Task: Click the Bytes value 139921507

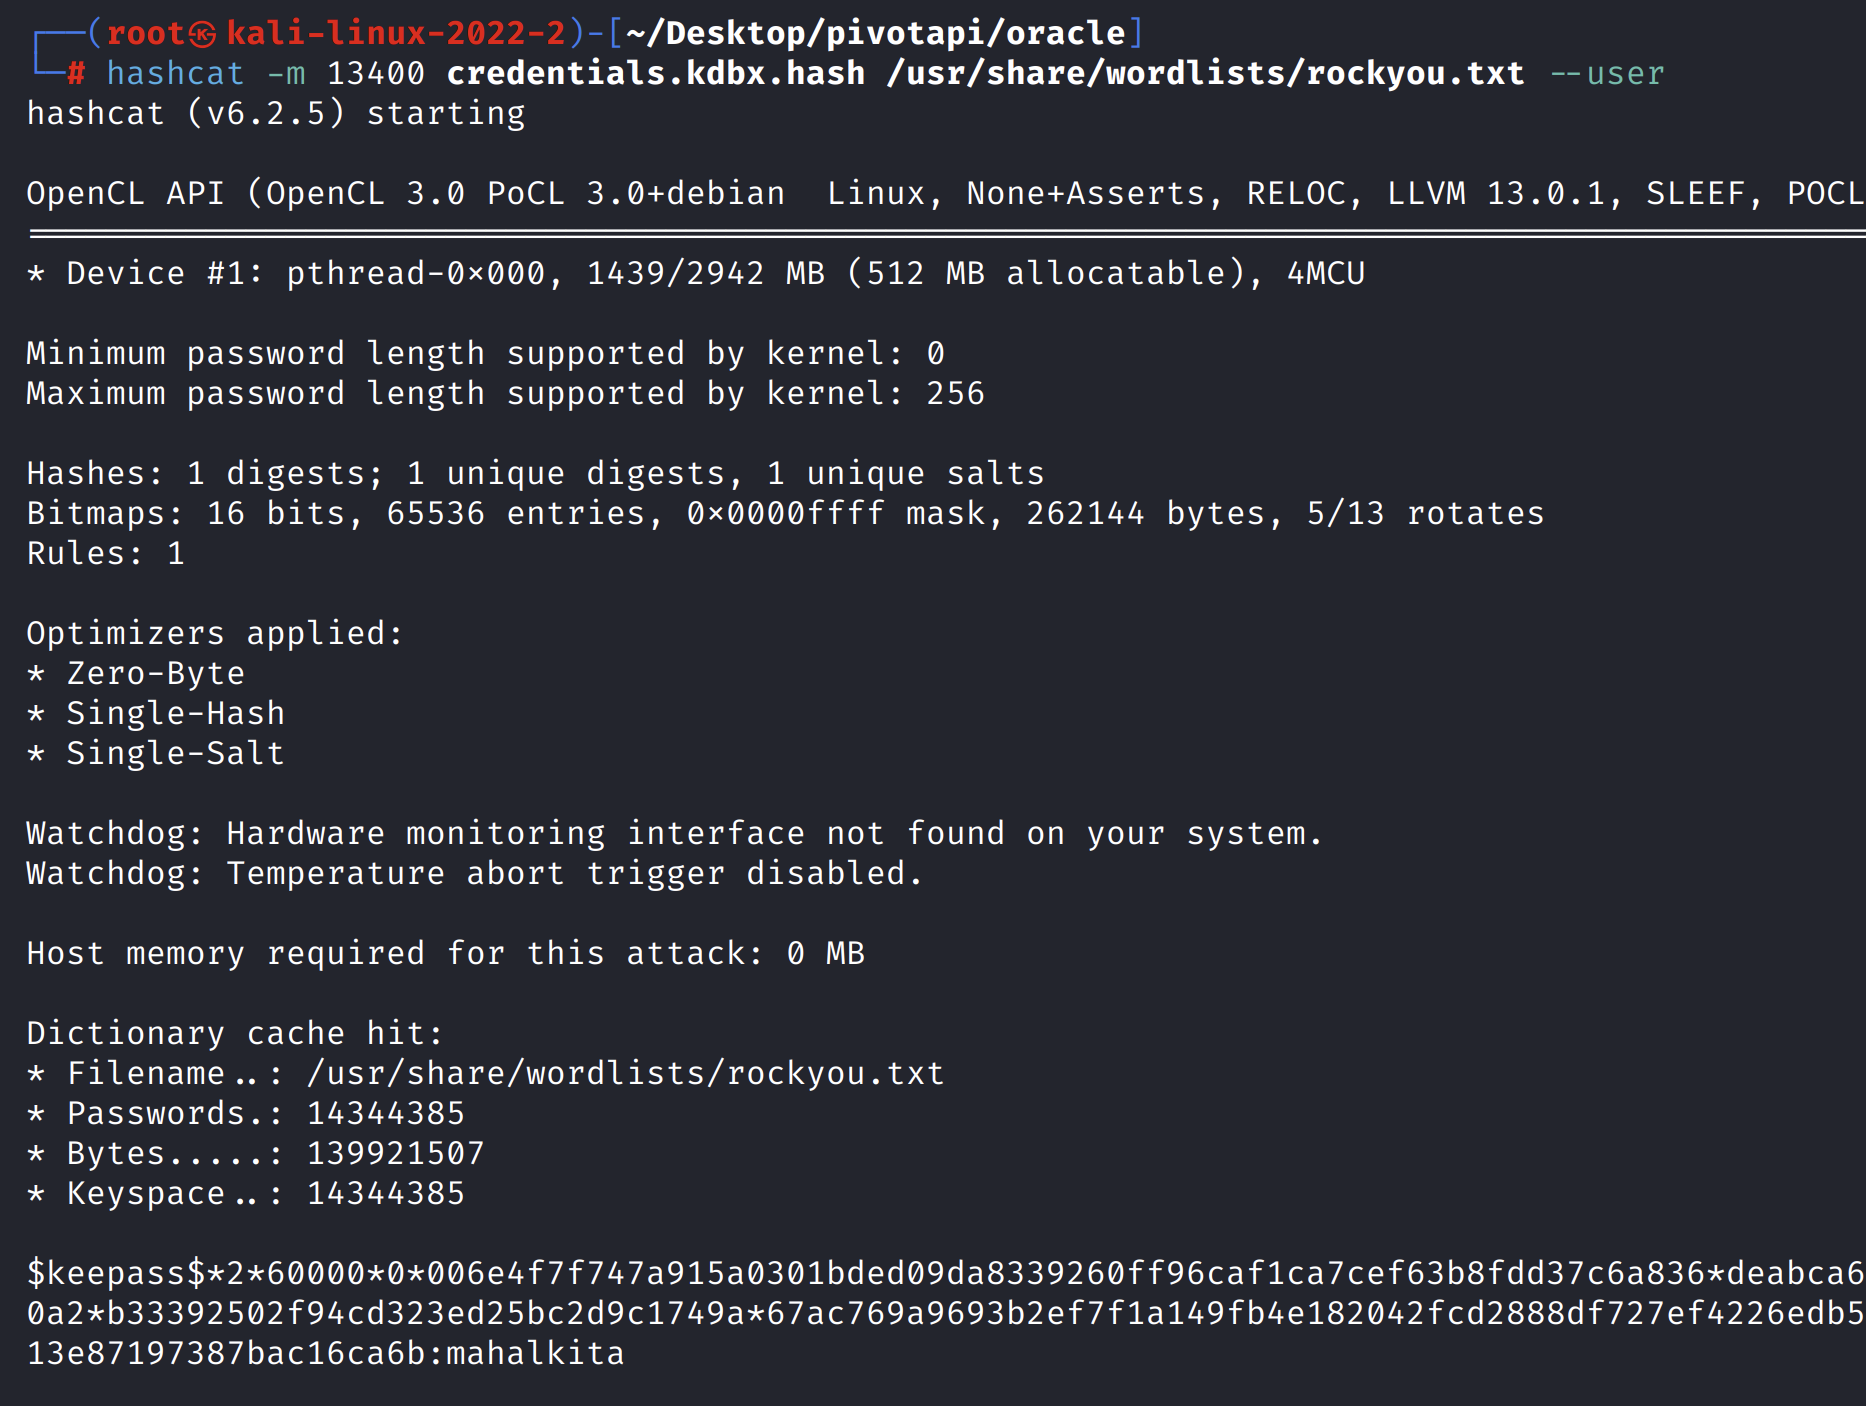Action: (x=395, y=1154)
